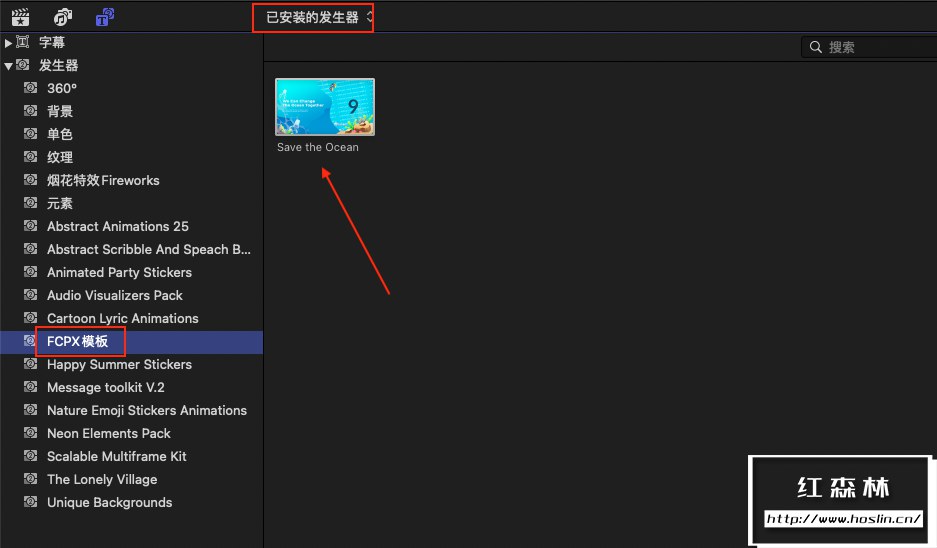The image size is (937, 548).
Task: Click the 字幕 category frame icon
Action: (x=23, y=42)
